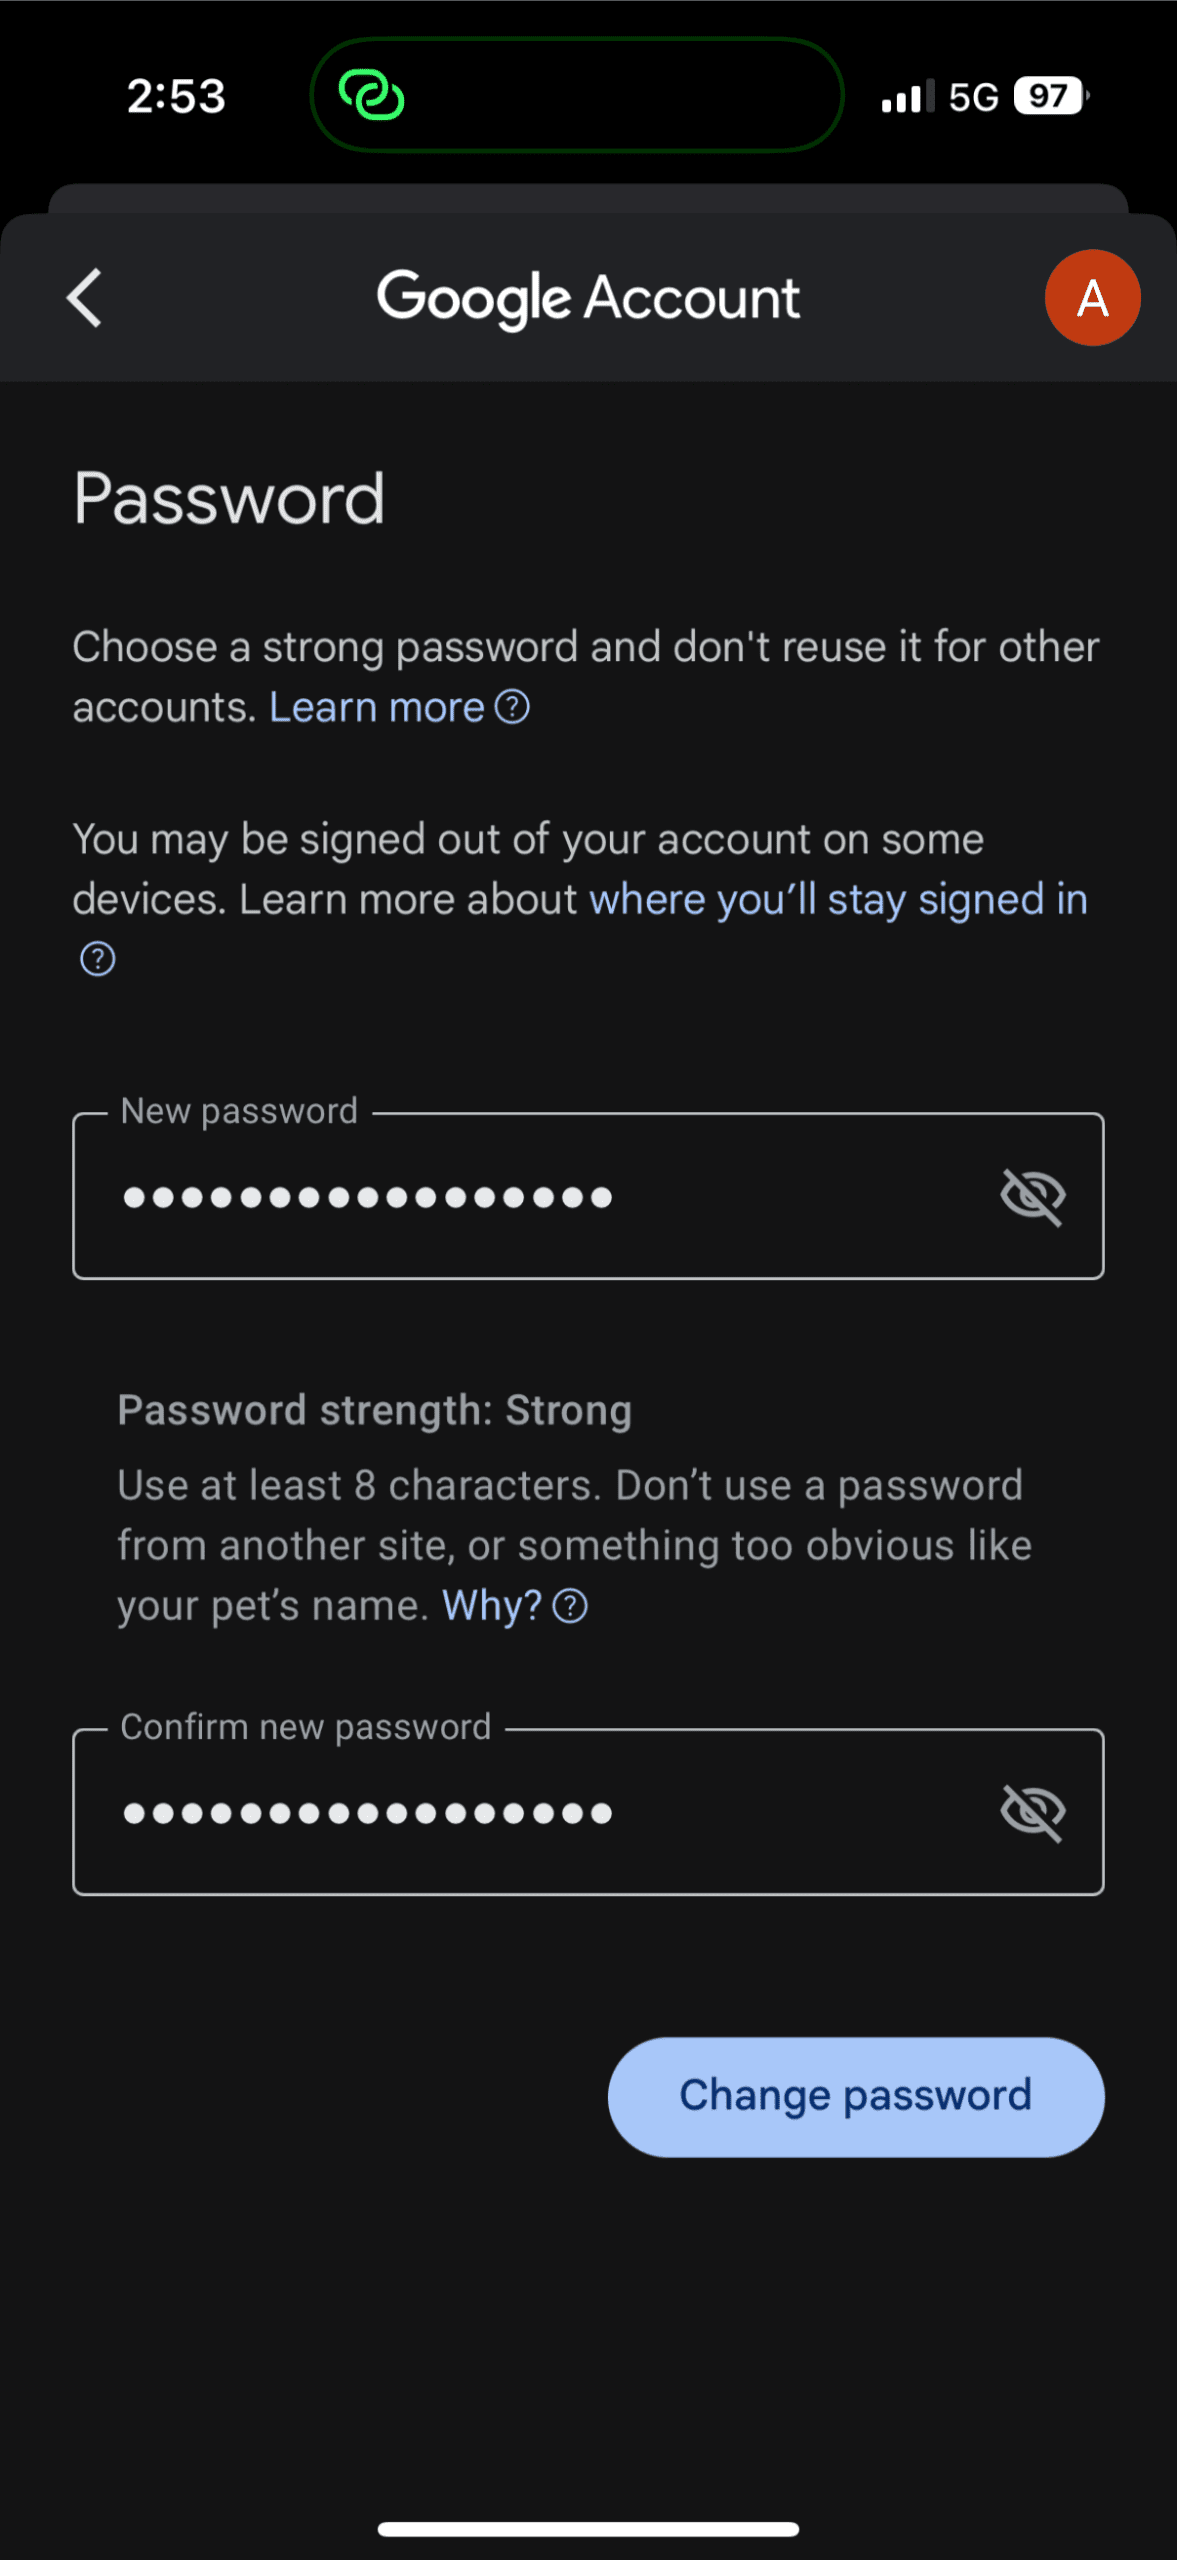Tap the Google Account header title
The width and height of the screenshot is (1177, 2560).
(x=588, y=297)
